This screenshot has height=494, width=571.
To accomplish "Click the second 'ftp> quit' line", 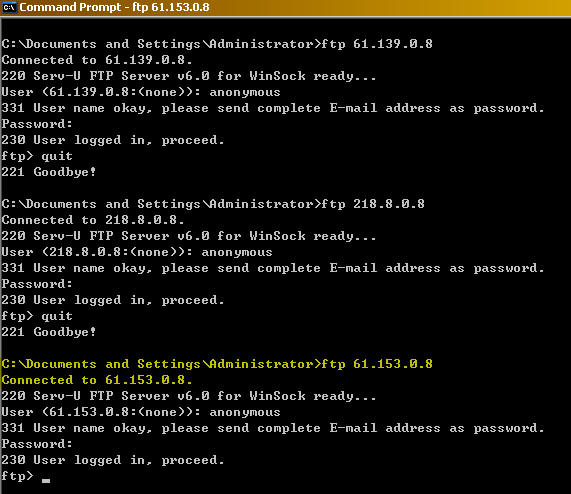I will [37, 316].
